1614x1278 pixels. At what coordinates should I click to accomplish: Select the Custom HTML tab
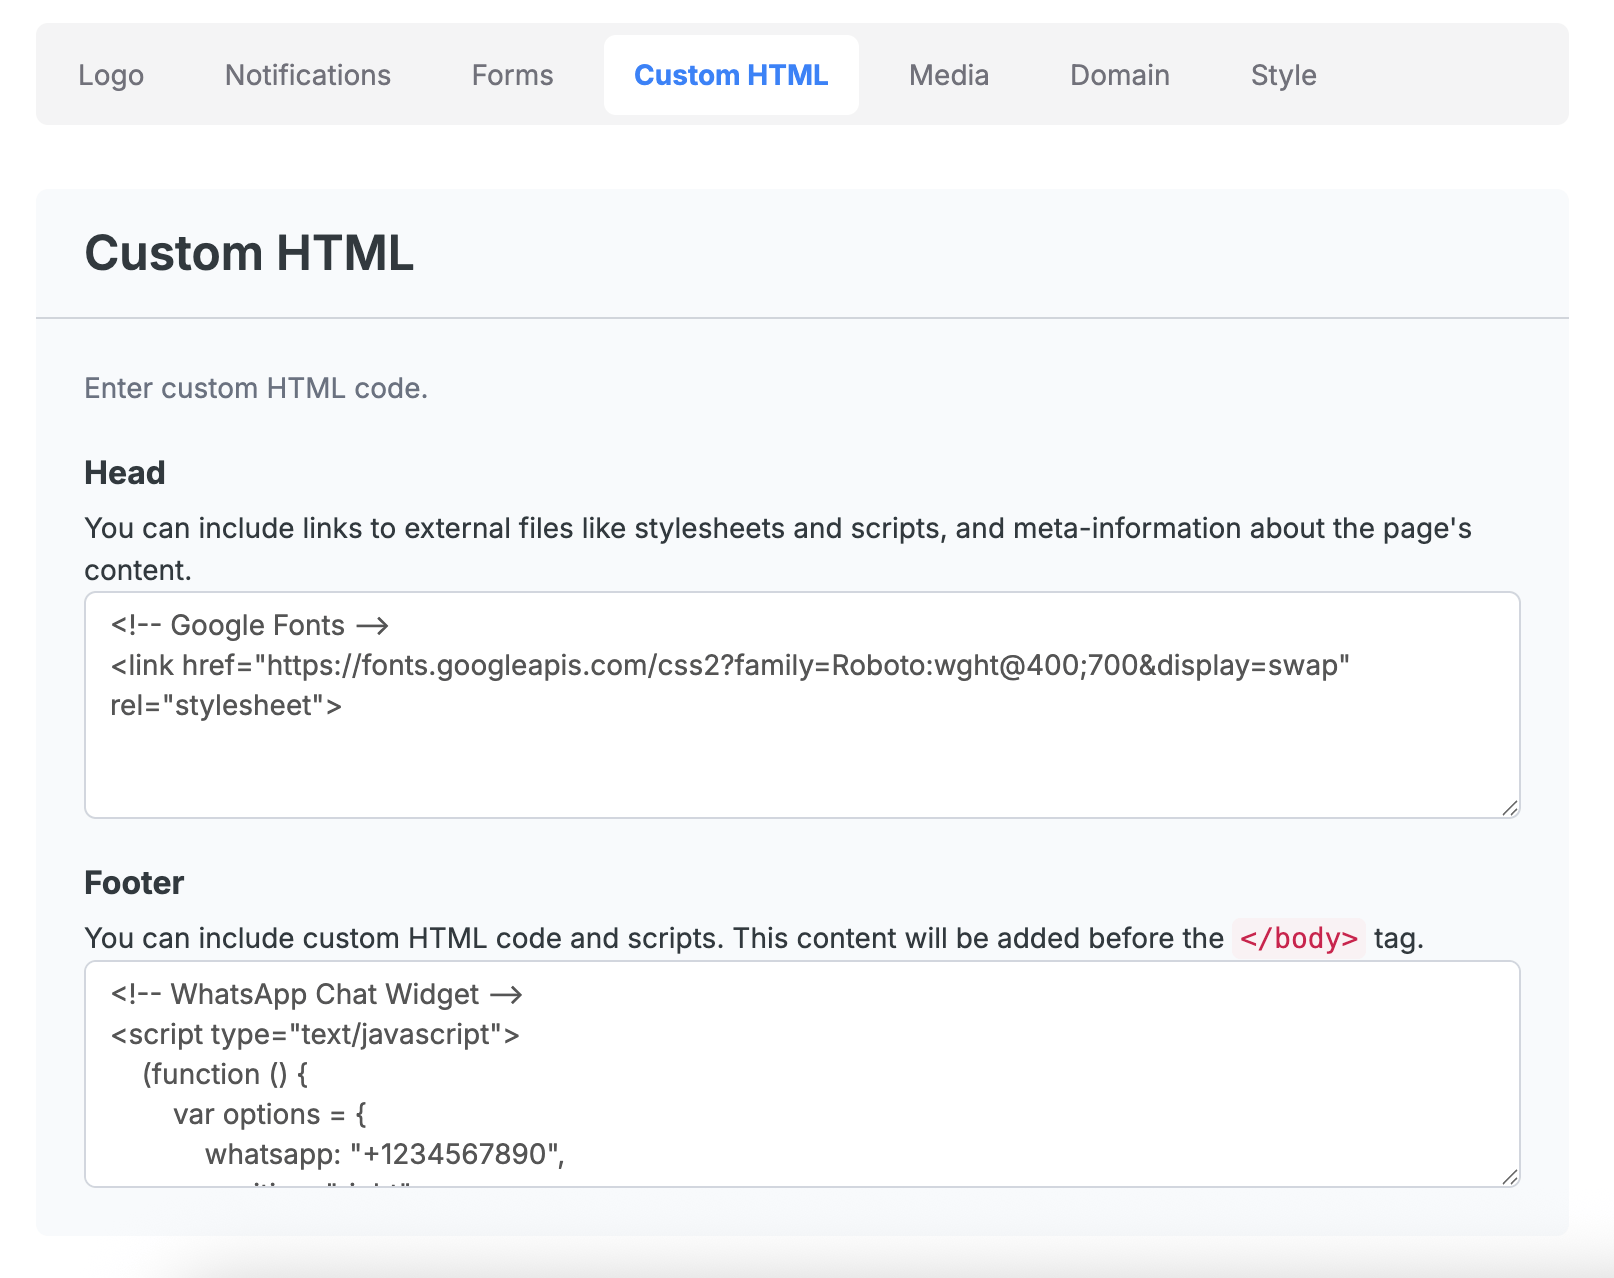(x=731, y=75)
